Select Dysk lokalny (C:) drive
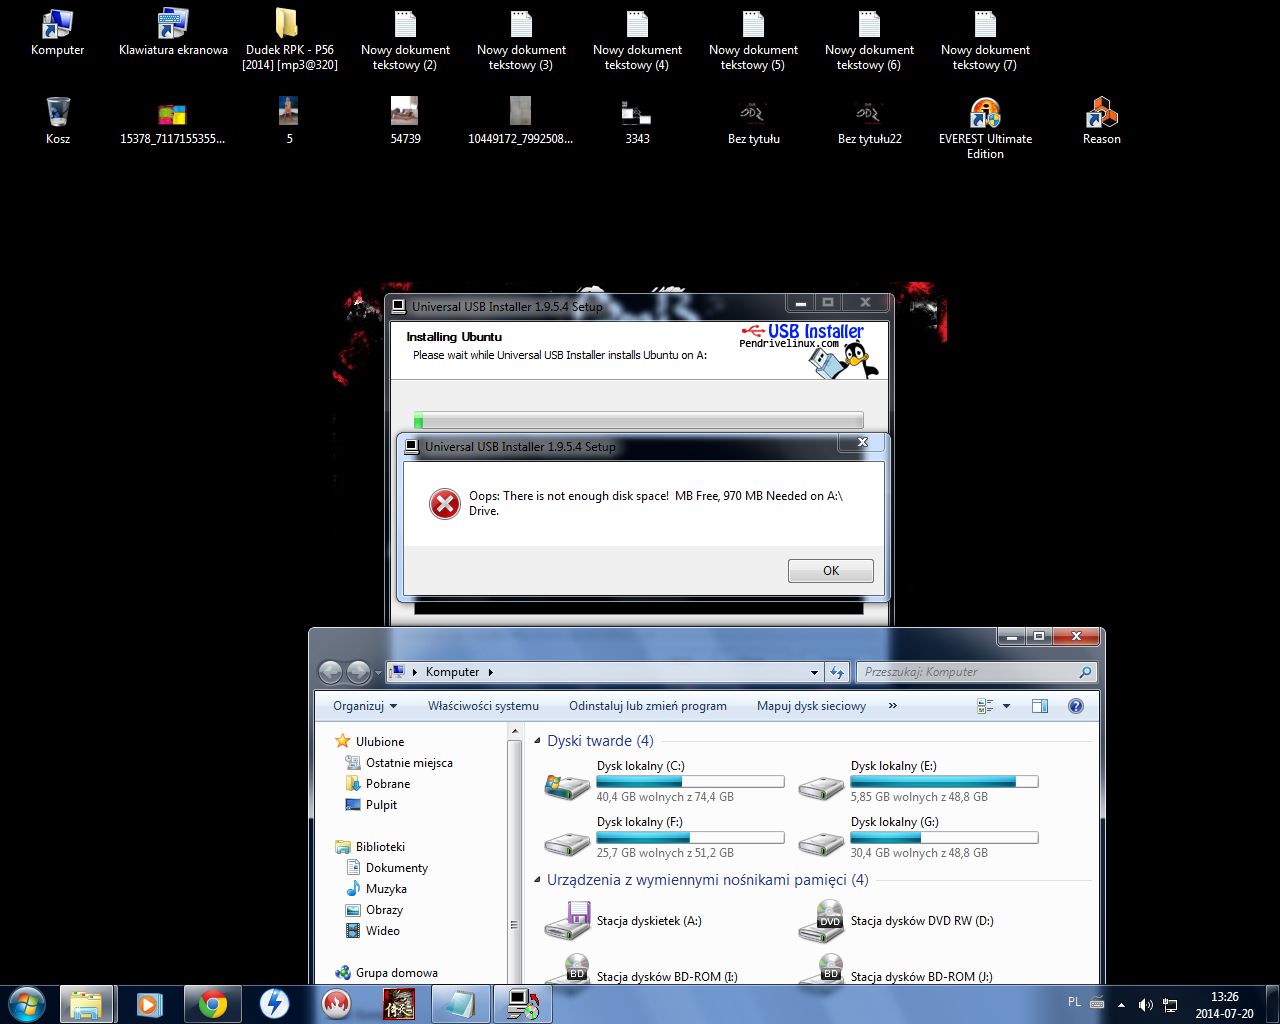The image size is (1280, 1024). (x=664, y=782)
